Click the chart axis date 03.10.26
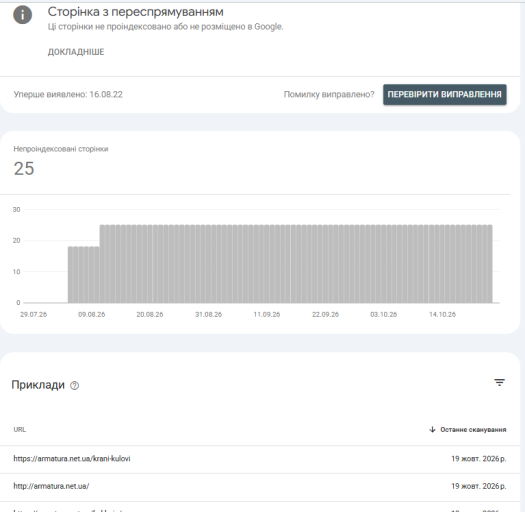This screenshot has height=512, width=525. [383, 314]
